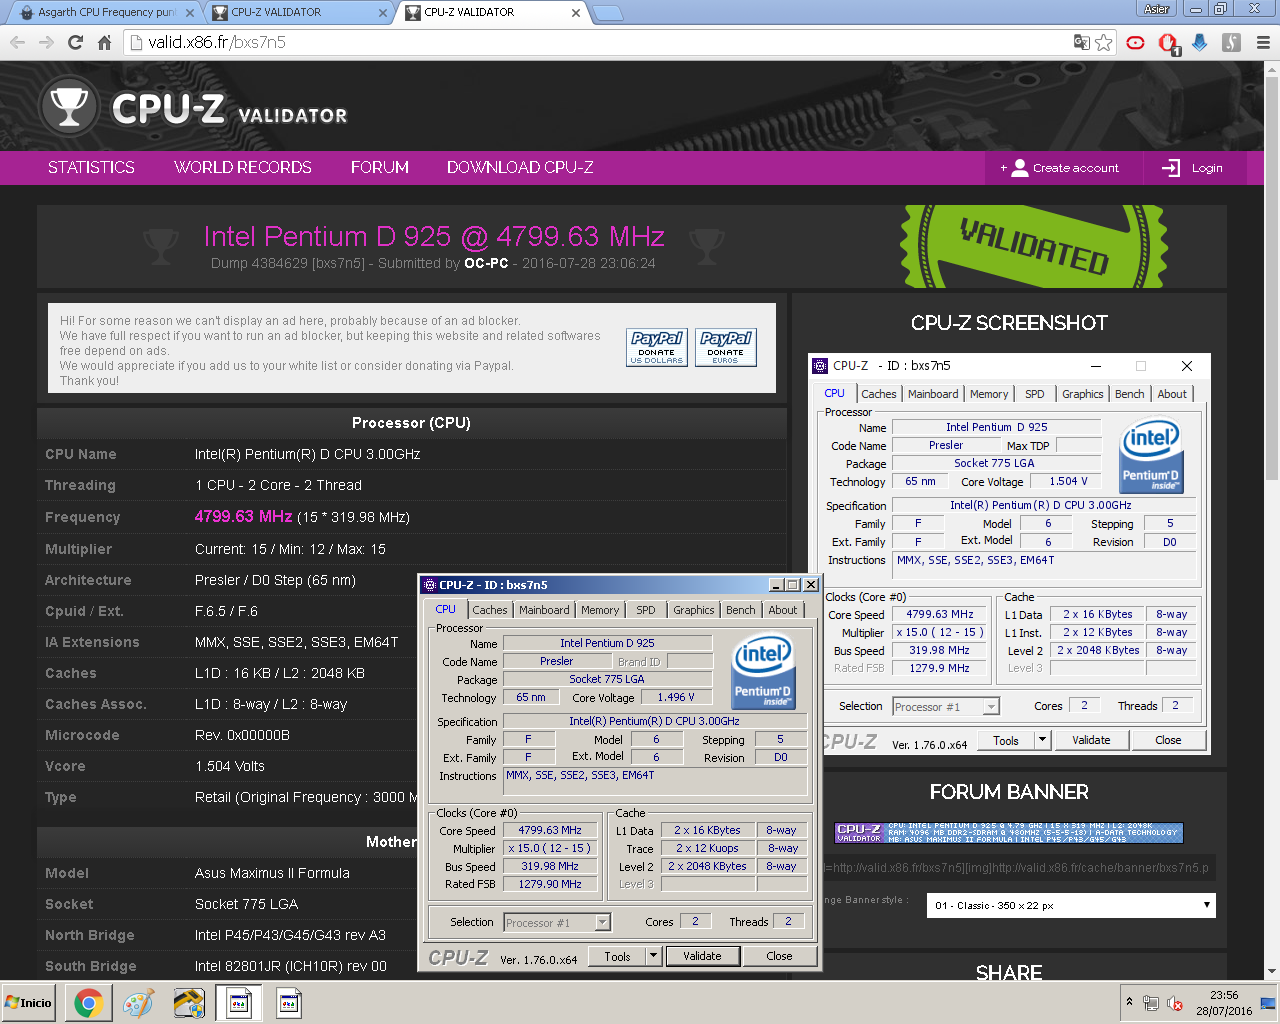Click the active CPU-Z taskbar button
Viewport: 1280px width, 1024px height.
pos(239,1003)
